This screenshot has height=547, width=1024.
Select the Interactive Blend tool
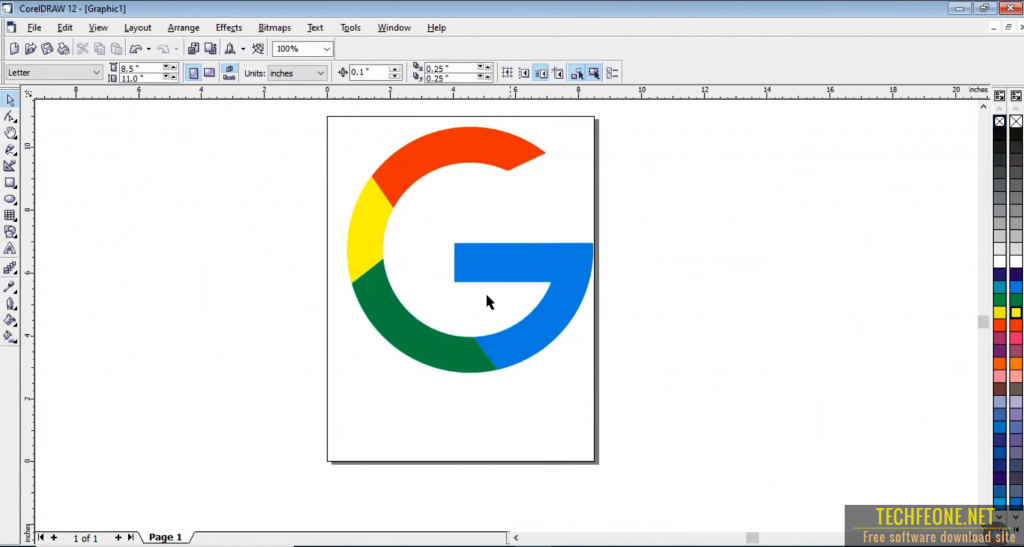pos(10,268)
